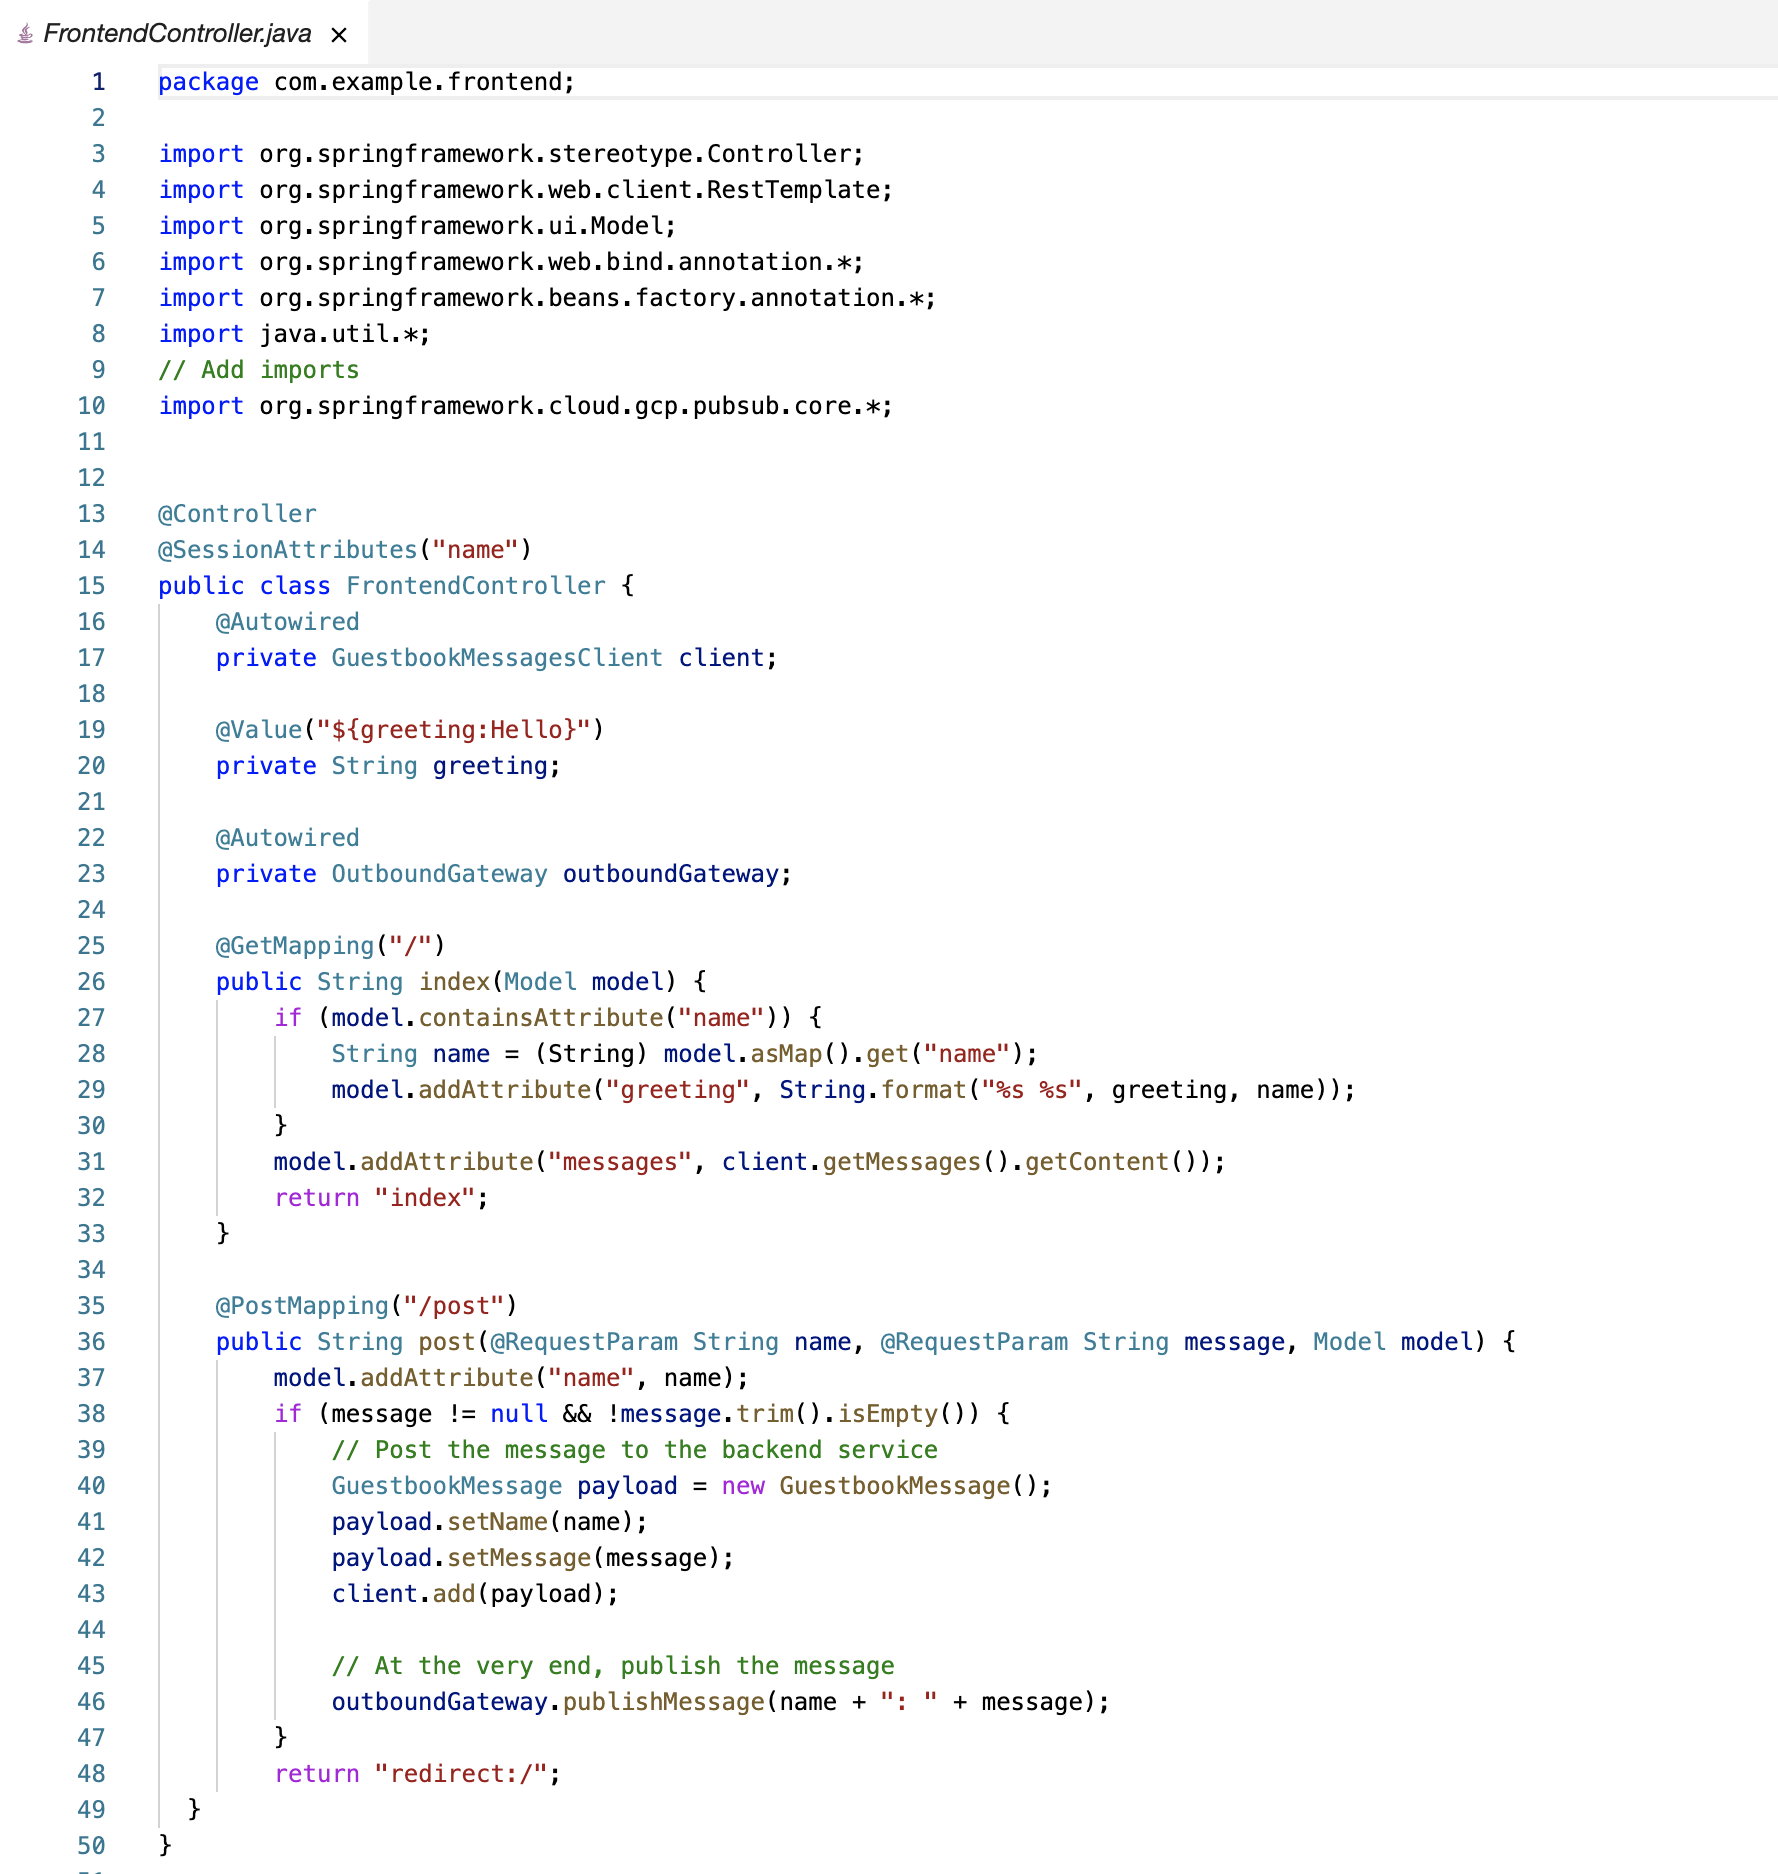Click 'isEmpty' call on line 38
This screenshot has width=1778, height=1874.
click(887, 1414)
